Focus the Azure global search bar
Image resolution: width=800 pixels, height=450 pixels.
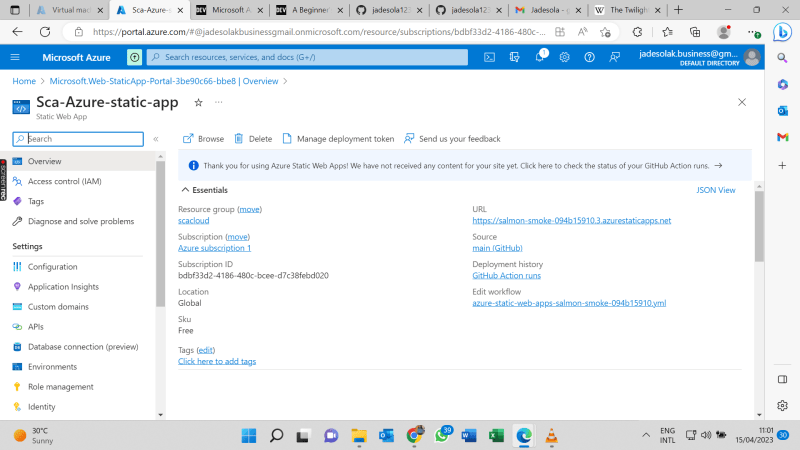(307, 57)
